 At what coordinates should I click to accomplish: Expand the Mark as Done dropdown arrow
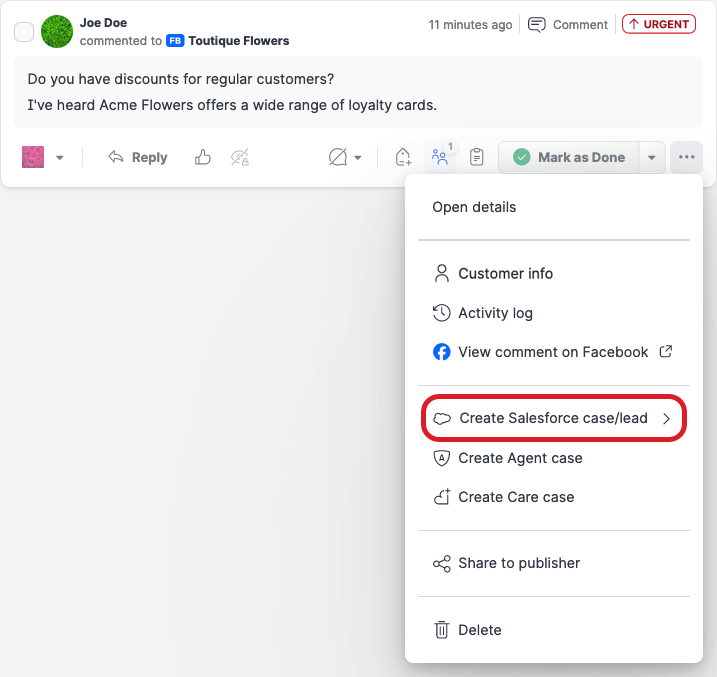tap(652, 157)
